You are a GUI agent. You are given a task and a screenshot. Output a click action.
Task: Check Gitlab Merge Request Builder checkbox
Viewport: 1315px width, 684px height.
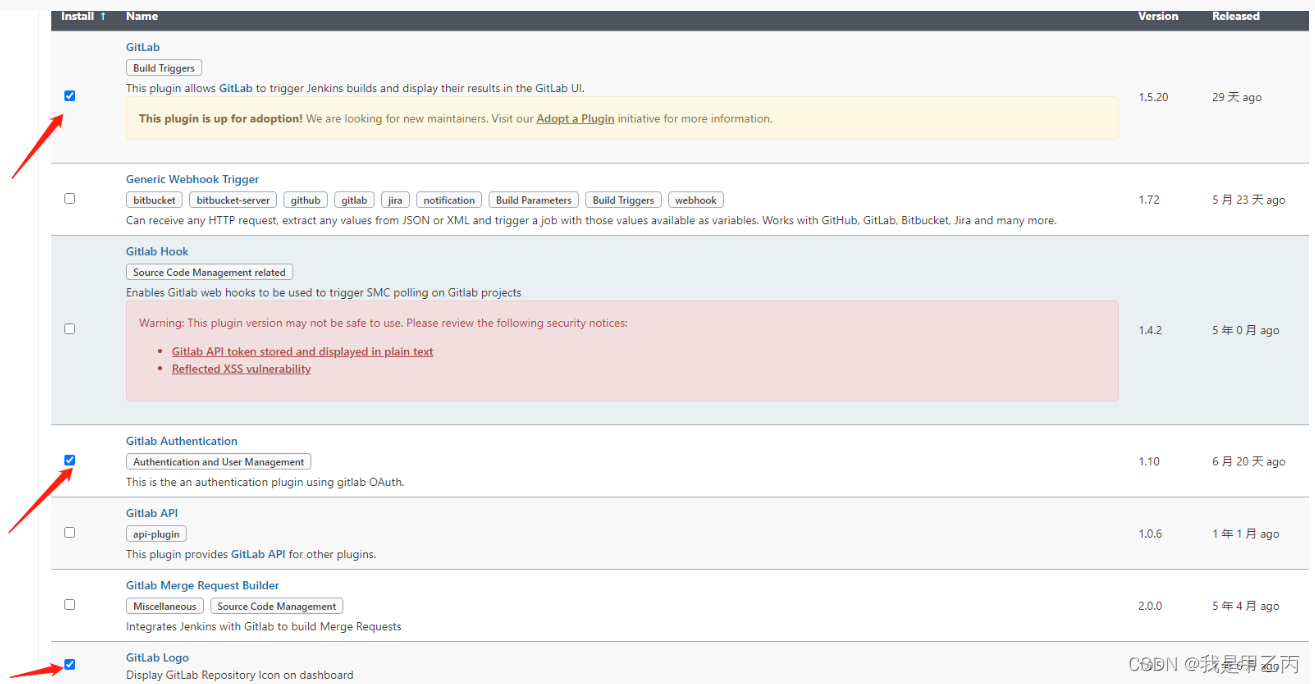[x=70, y=605]
